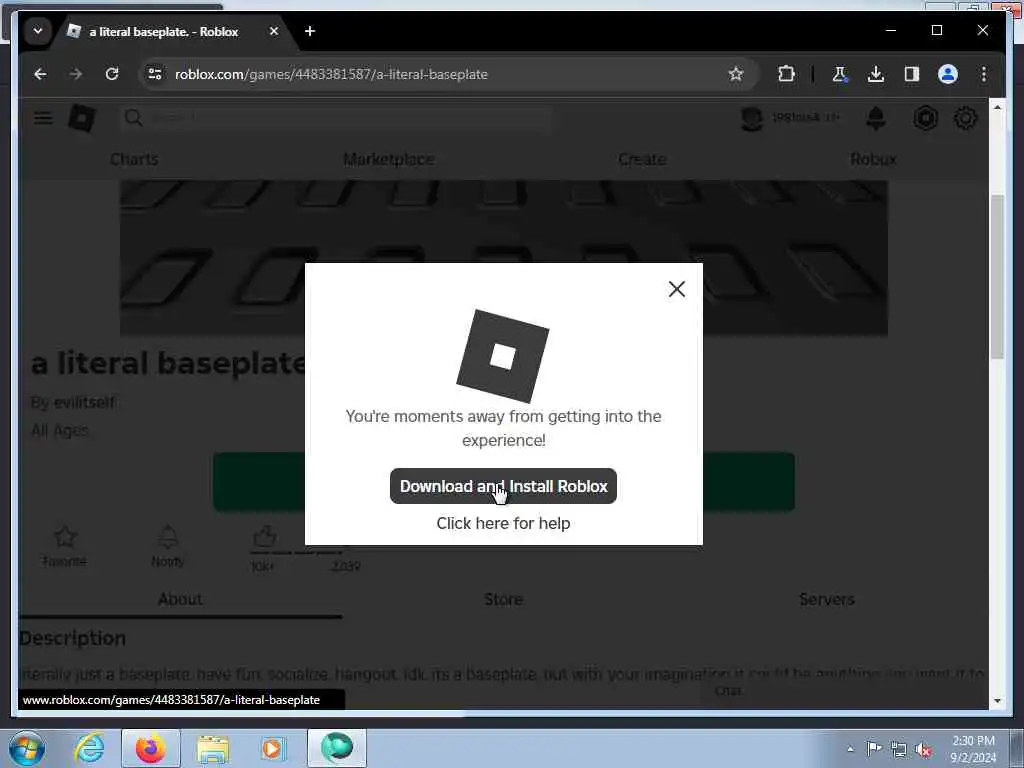1024x768 pixels.
Task: Show hidden system tray icons
Action: tap(850, 749)
